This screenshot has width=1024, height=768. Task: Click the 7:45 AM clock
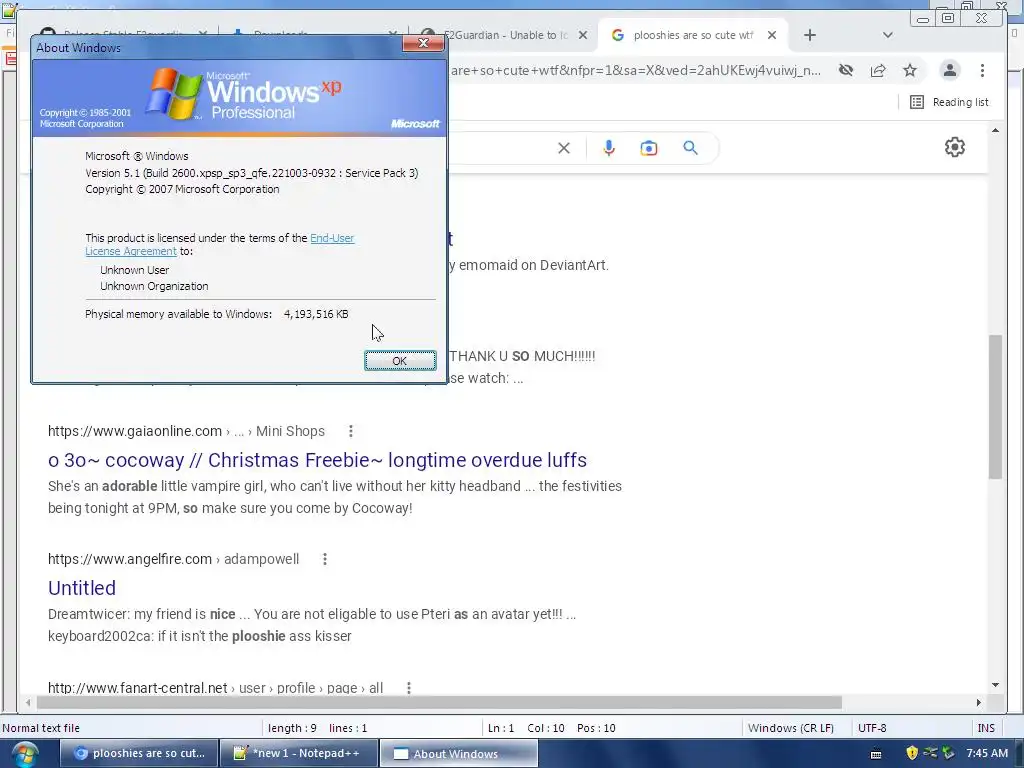coord(987,753)
